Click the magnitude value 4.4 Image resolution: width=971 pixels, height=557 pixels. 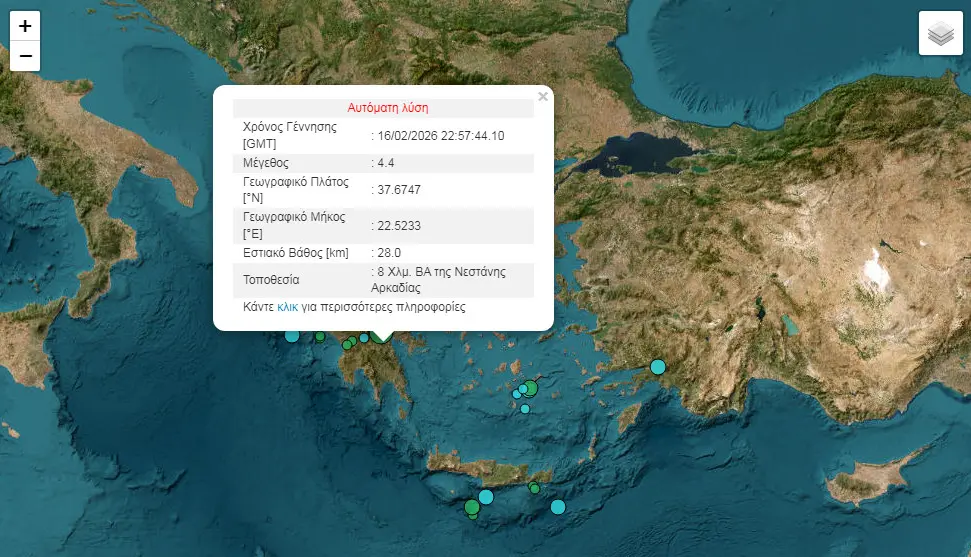[x=388, y=162]
